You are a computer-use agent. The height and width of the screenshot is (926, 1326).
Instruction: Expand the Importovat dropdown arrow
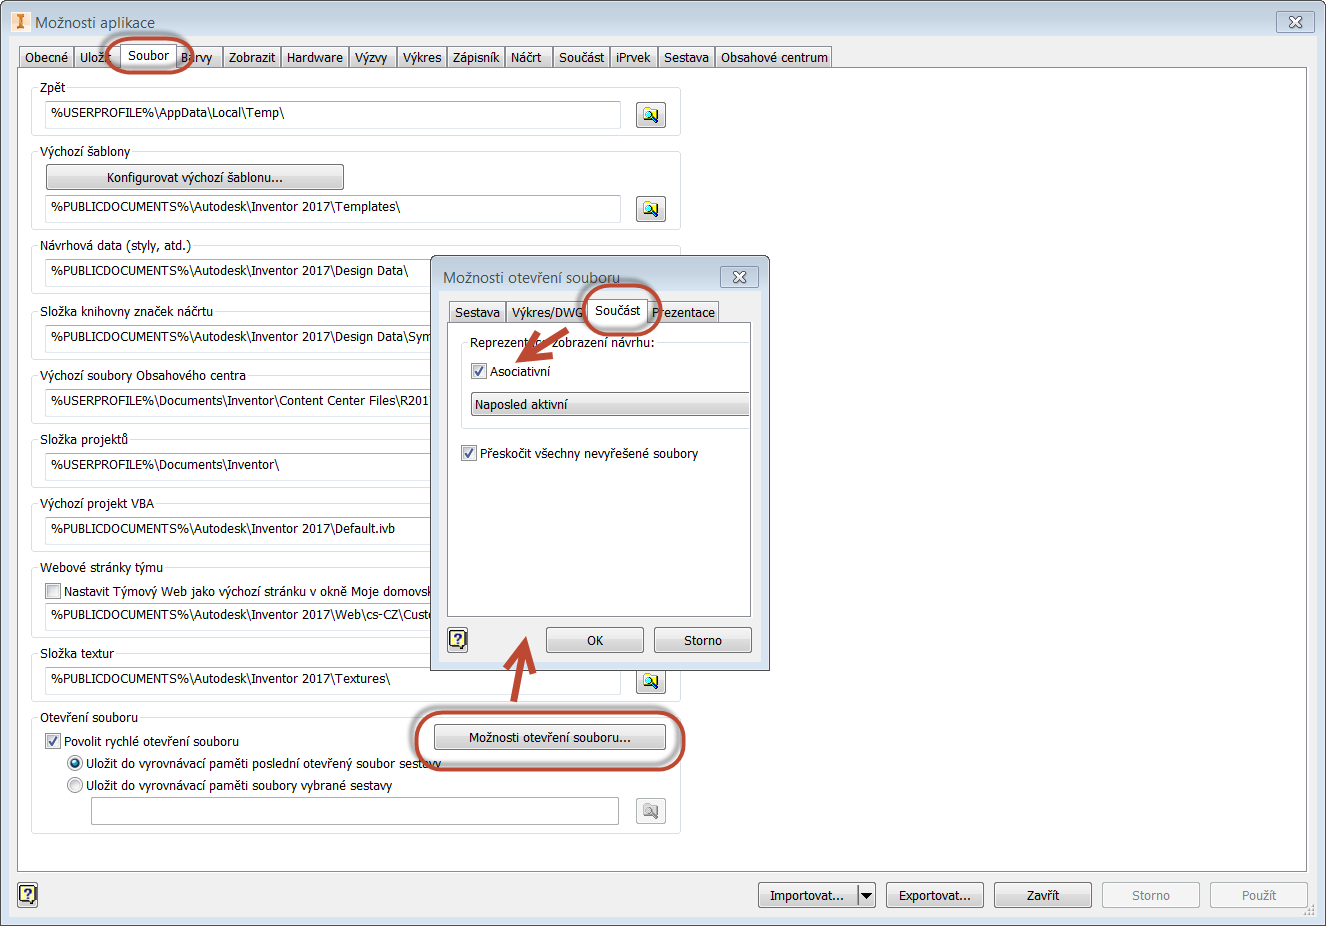pyautogui.click(x=867, y=896)
